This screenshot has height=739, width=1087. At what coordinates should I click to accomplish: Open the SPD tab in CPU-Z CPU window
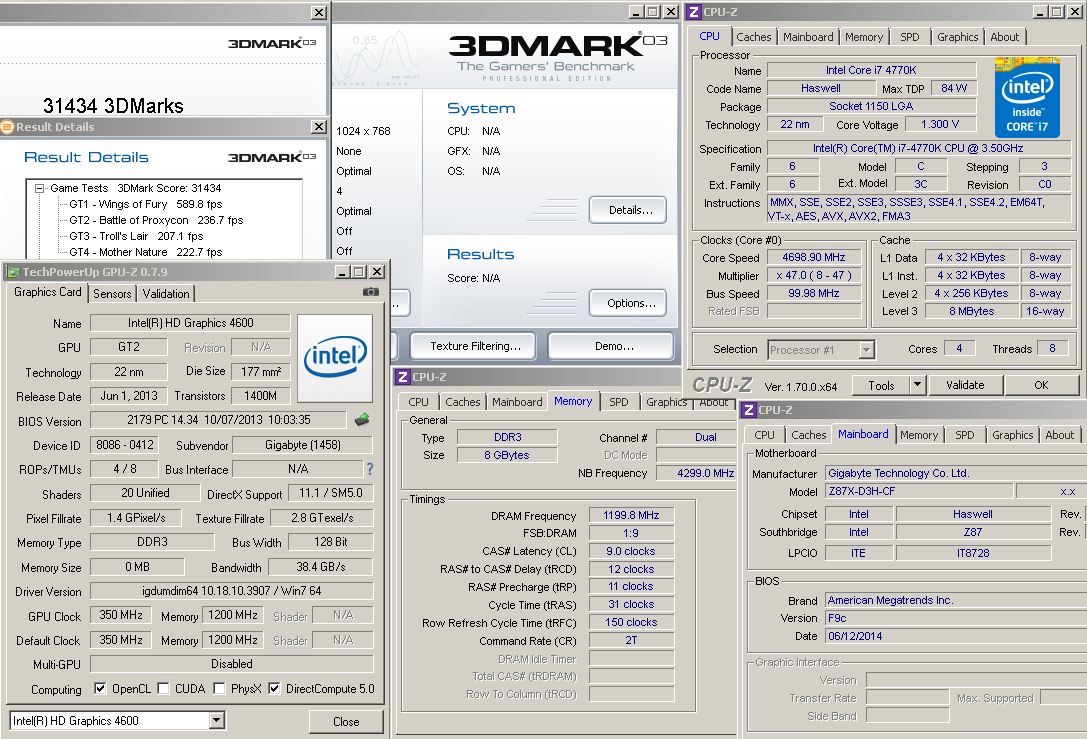click(x=910, y=37)
